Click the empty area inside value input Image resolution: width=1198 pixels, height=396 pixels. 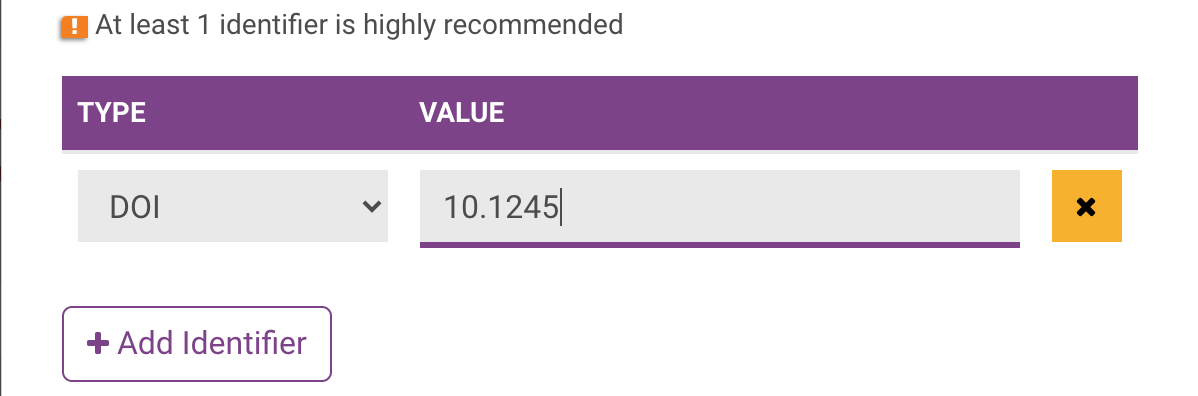click(x=791, y=206)
